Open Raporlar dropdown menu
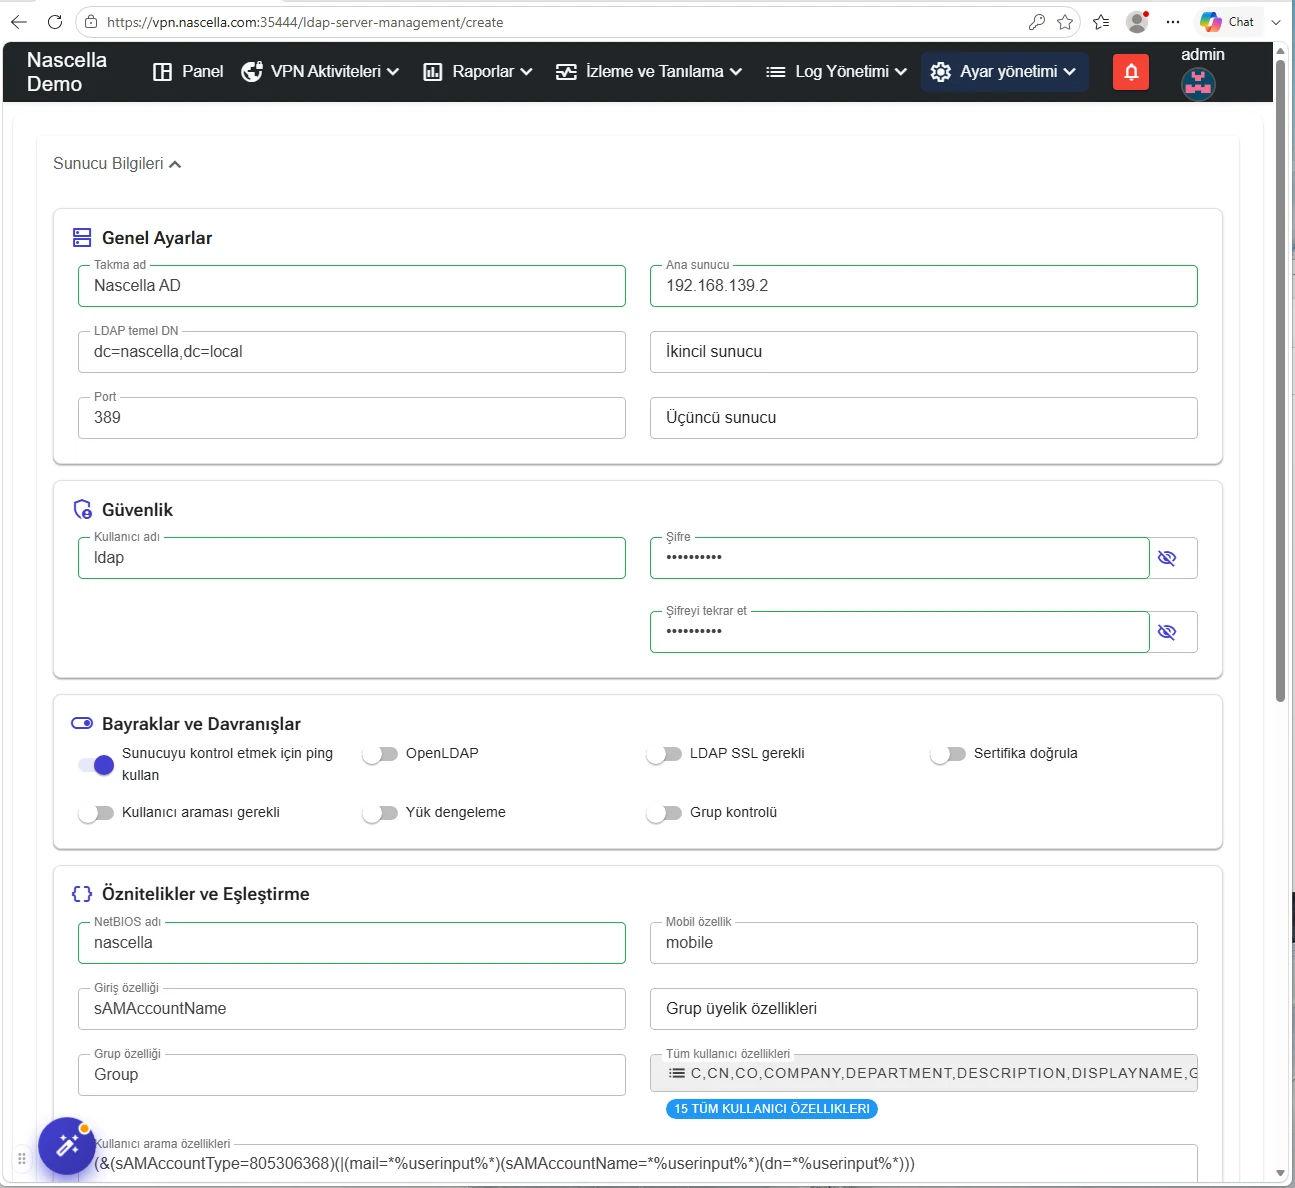 [477, 72]
